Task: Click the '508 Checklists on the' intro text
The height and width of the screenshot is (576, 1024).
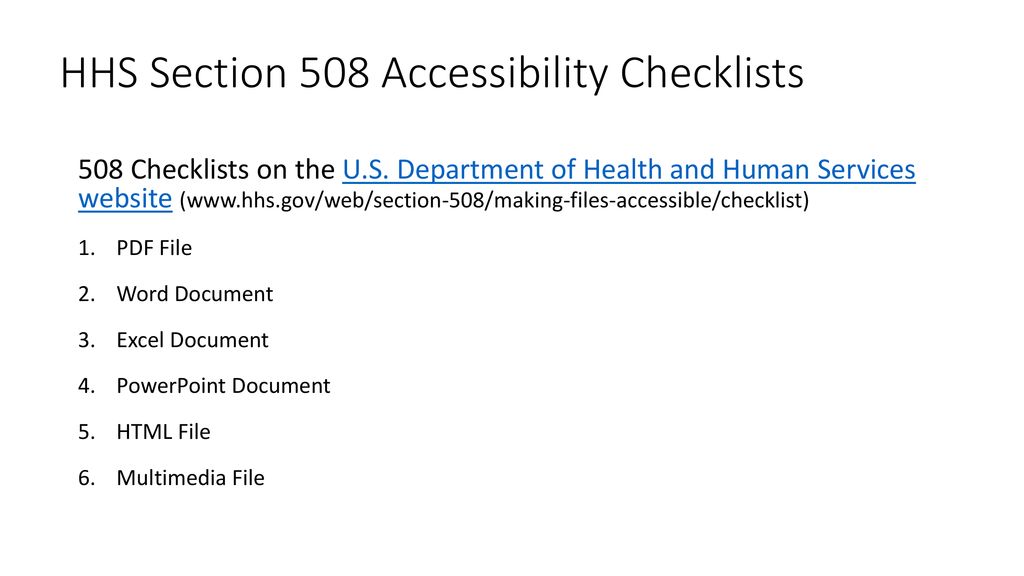Action: [206, 170]
